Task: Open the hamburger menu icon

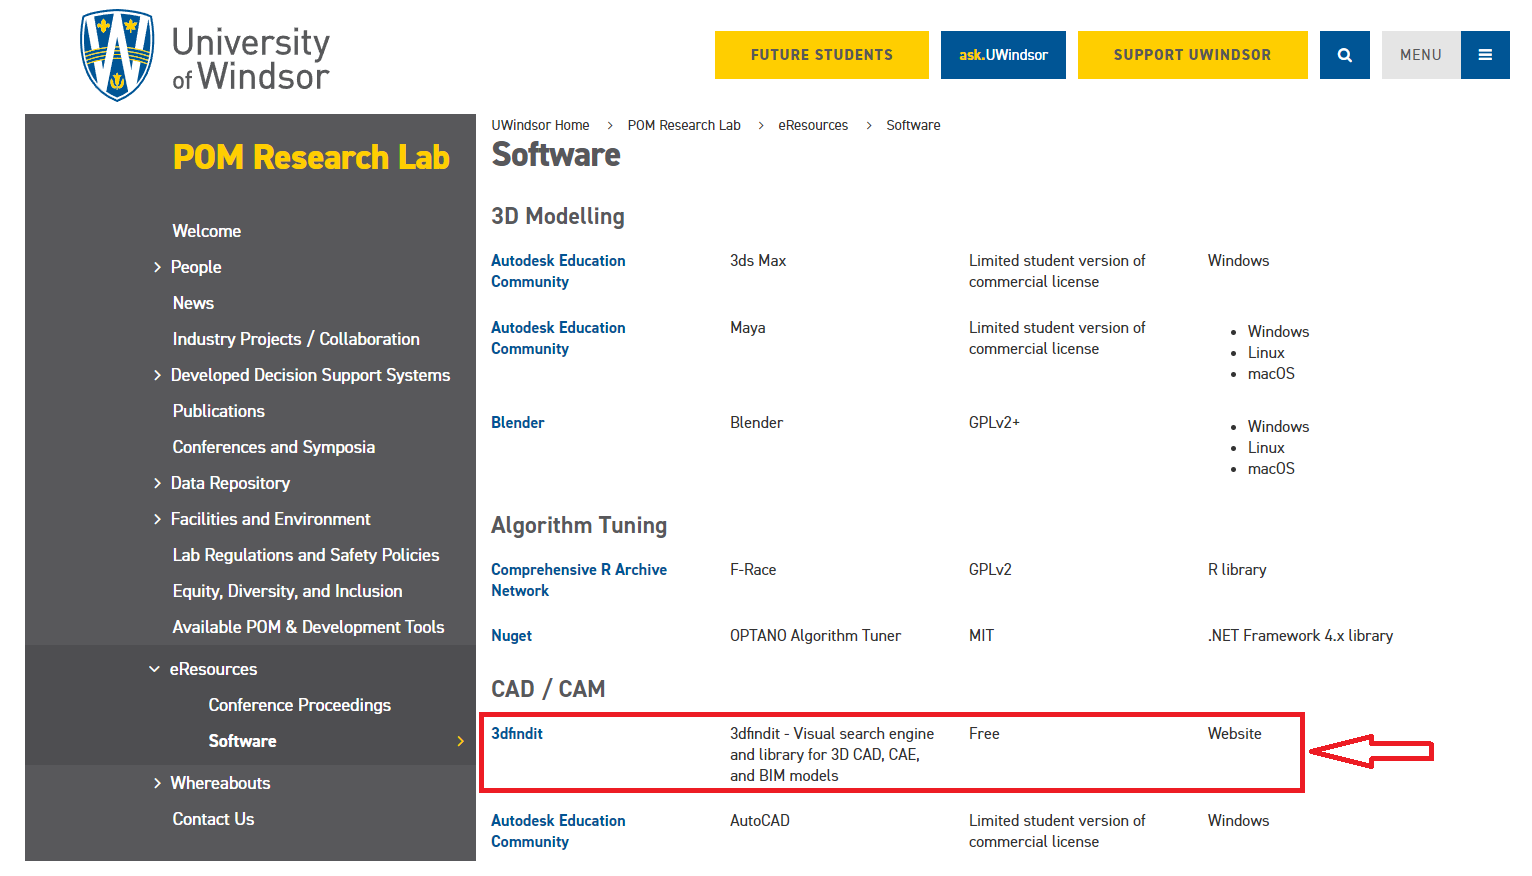Action: (x=1485, y=55)
